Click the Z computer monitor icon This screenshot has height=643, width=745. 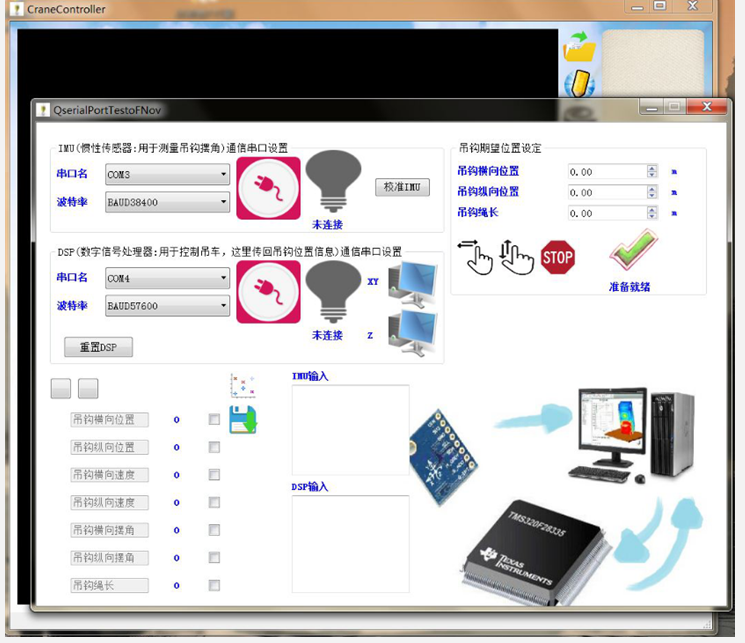411,334
